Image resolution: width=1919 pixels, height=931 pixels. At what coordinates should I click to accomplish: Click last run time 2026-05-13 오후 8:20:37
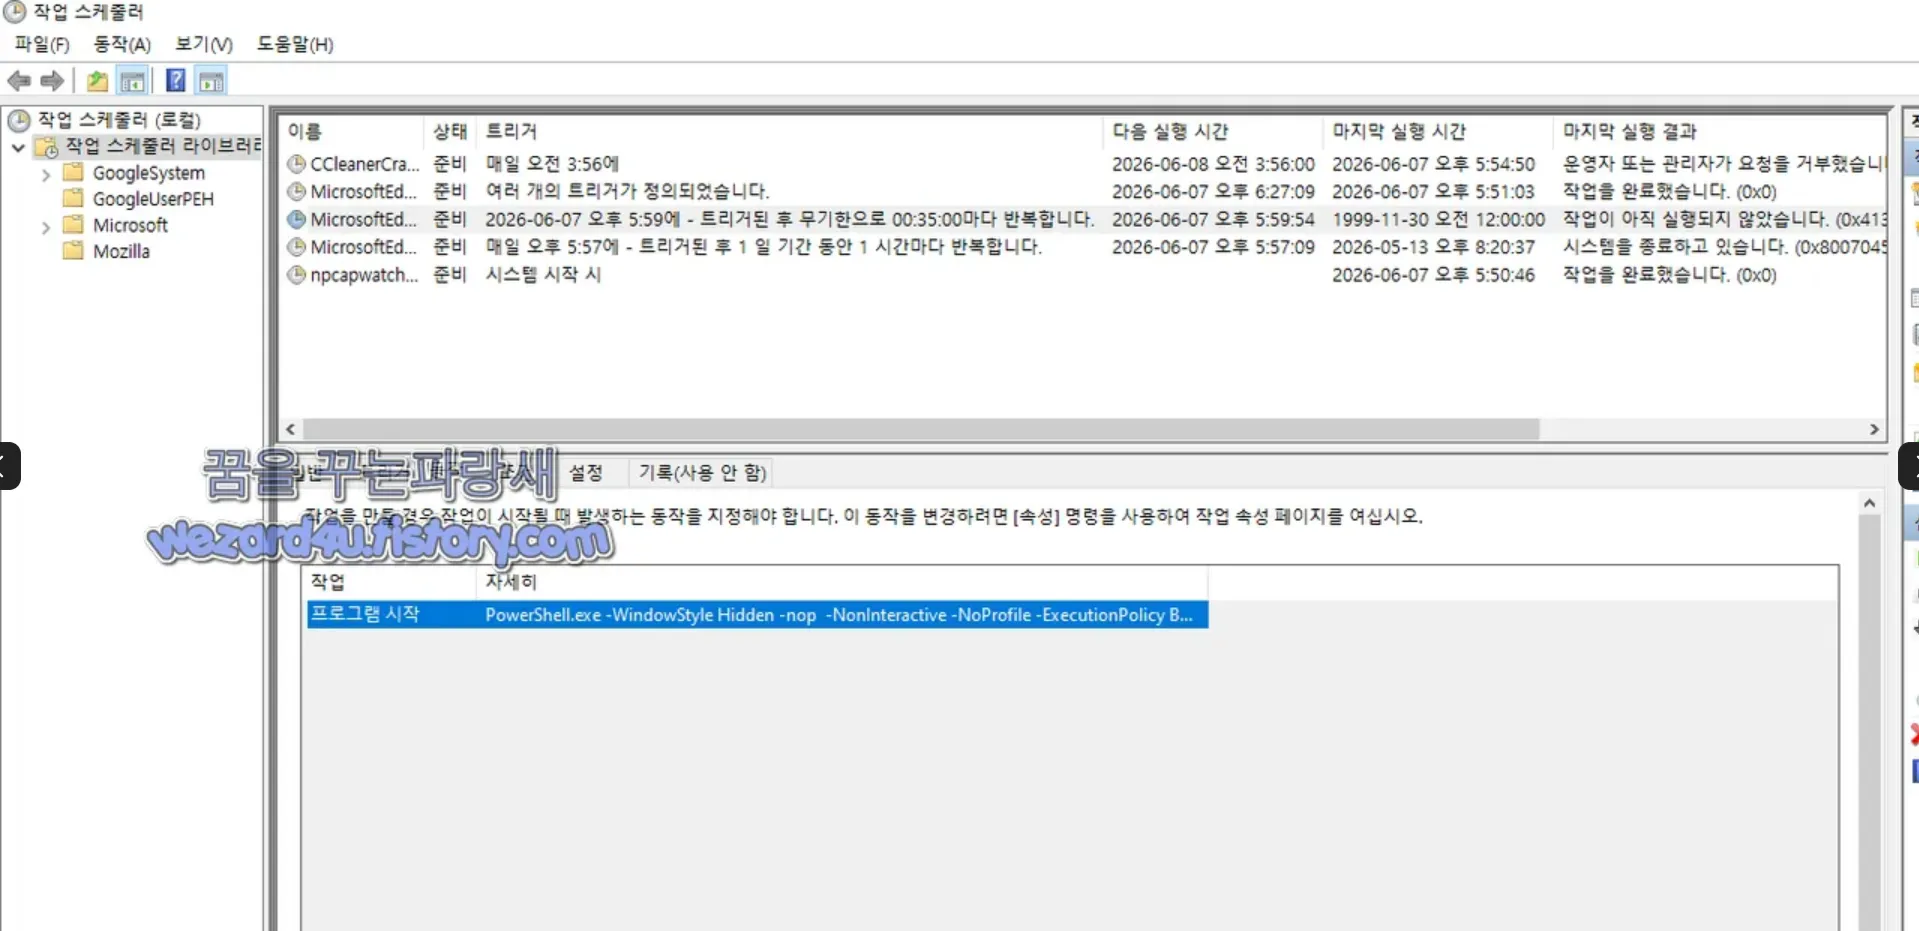tap(1433, 247)
